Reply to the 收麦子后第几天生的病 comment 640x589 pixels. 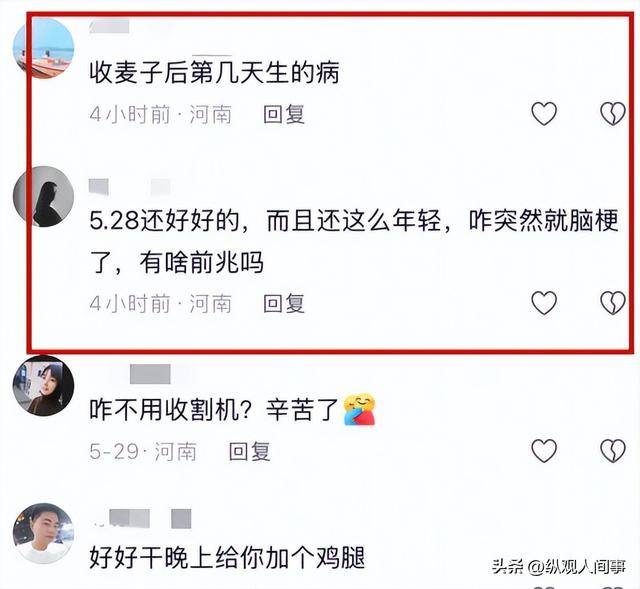[284, 114]
